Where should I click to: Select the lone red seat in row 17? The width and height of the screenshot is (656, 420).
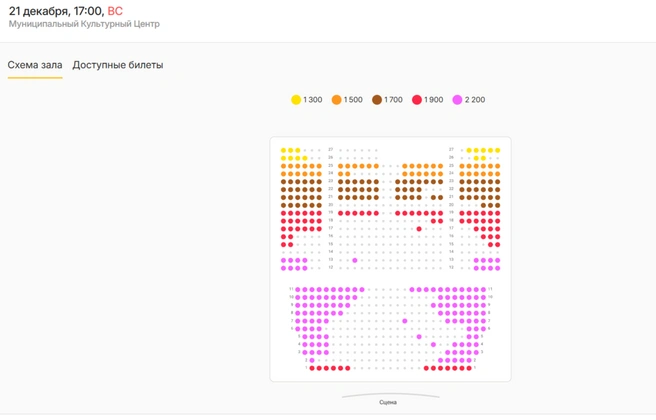point(419,229)
